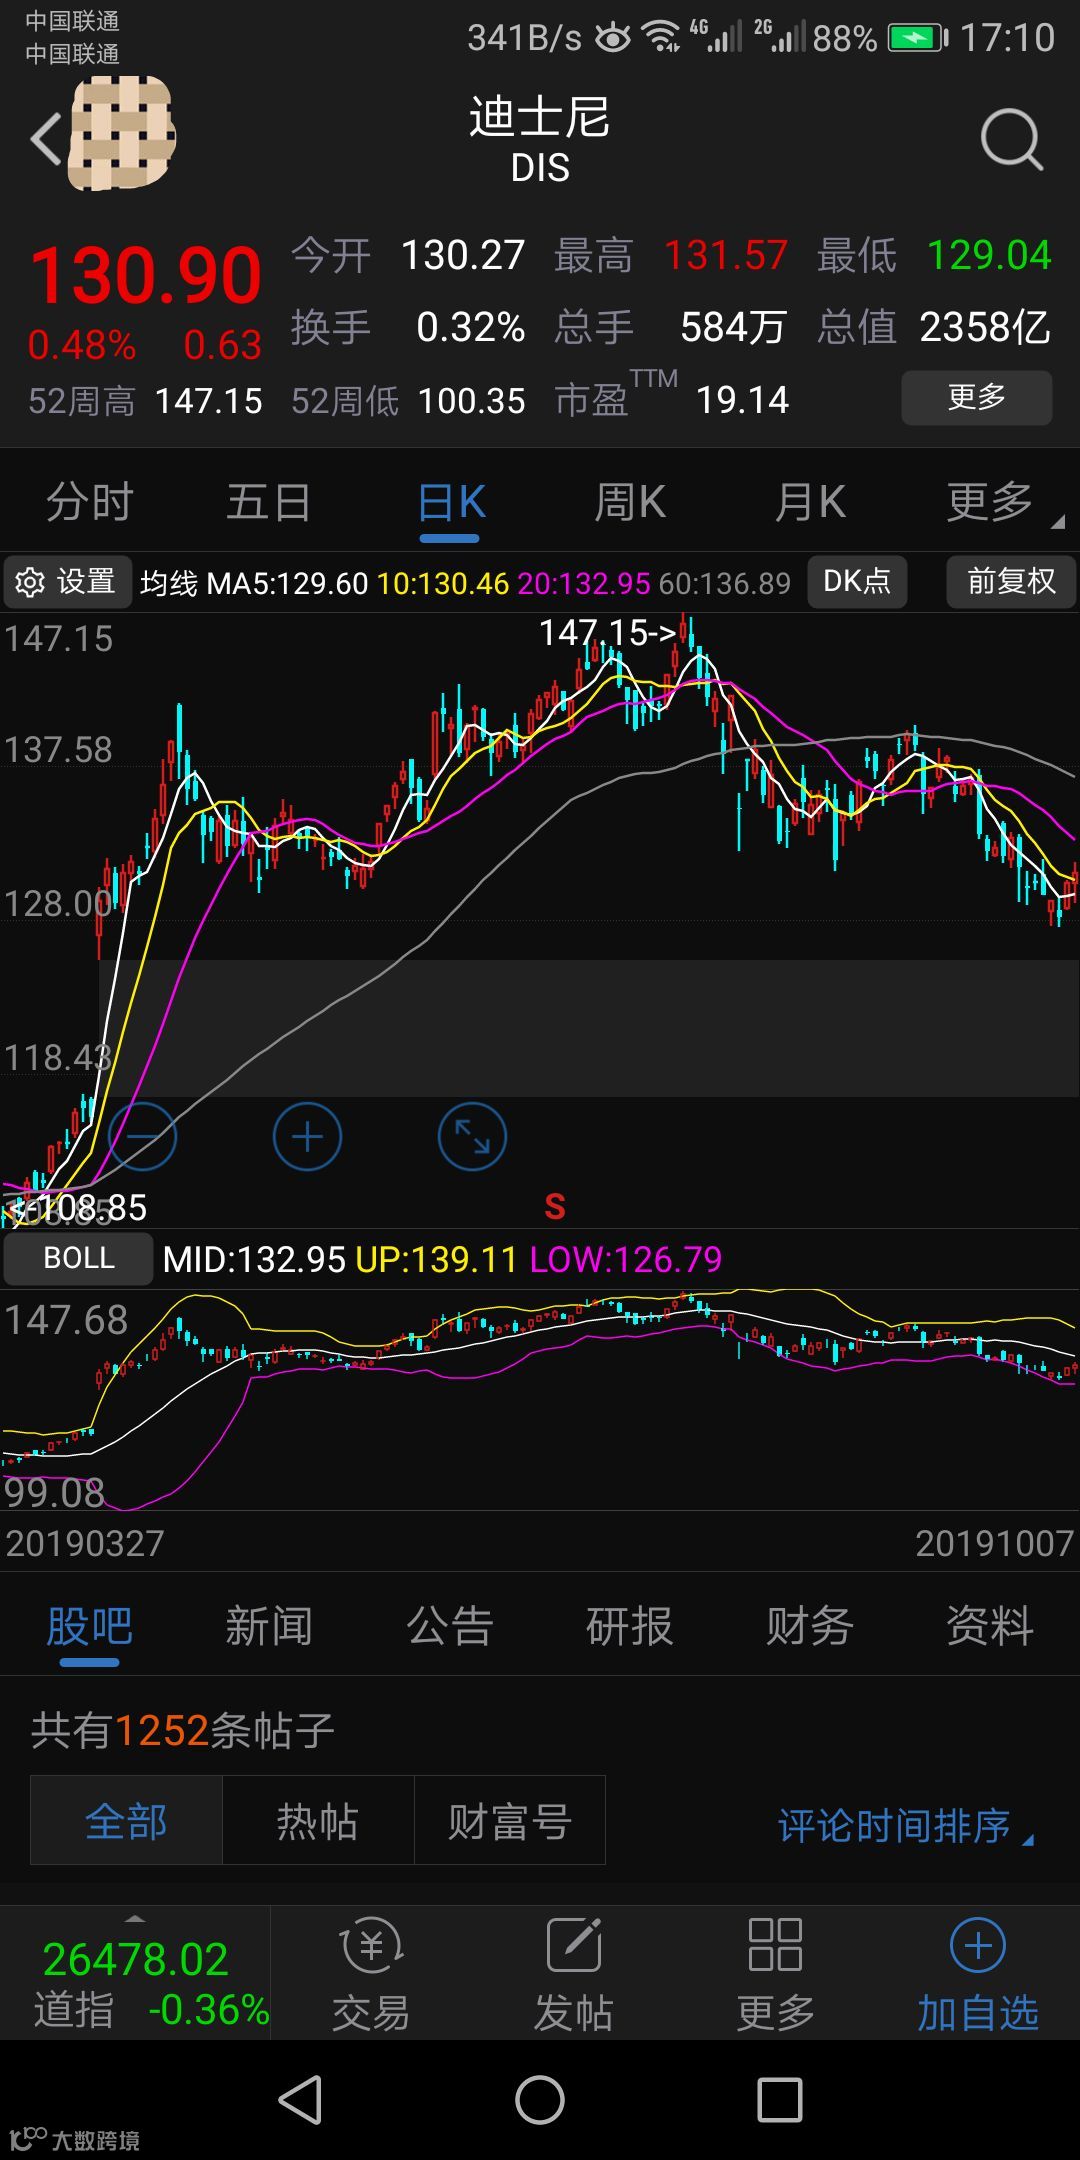This screenshot has width=1080, height=2160.
Task: Tap BOLL UP:139.11 value
Action: coord(436,1259)
